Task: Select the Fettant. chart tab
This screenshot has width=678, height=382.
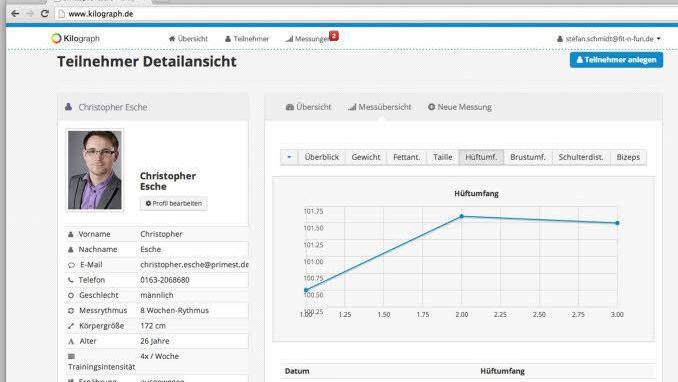Action: (406, 157)
